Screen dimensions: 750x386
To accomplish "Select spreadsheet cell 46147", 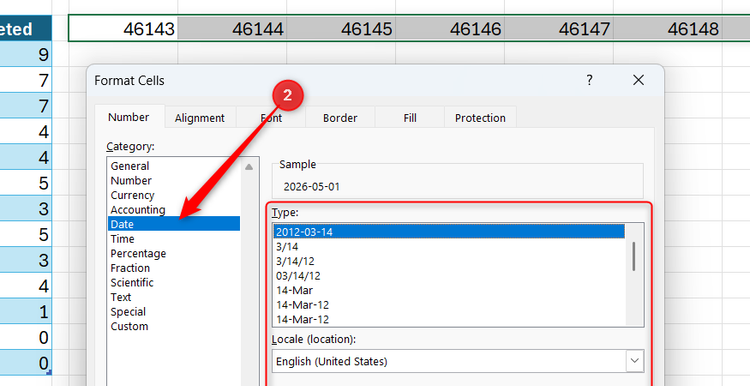I will tap(558, 29).
